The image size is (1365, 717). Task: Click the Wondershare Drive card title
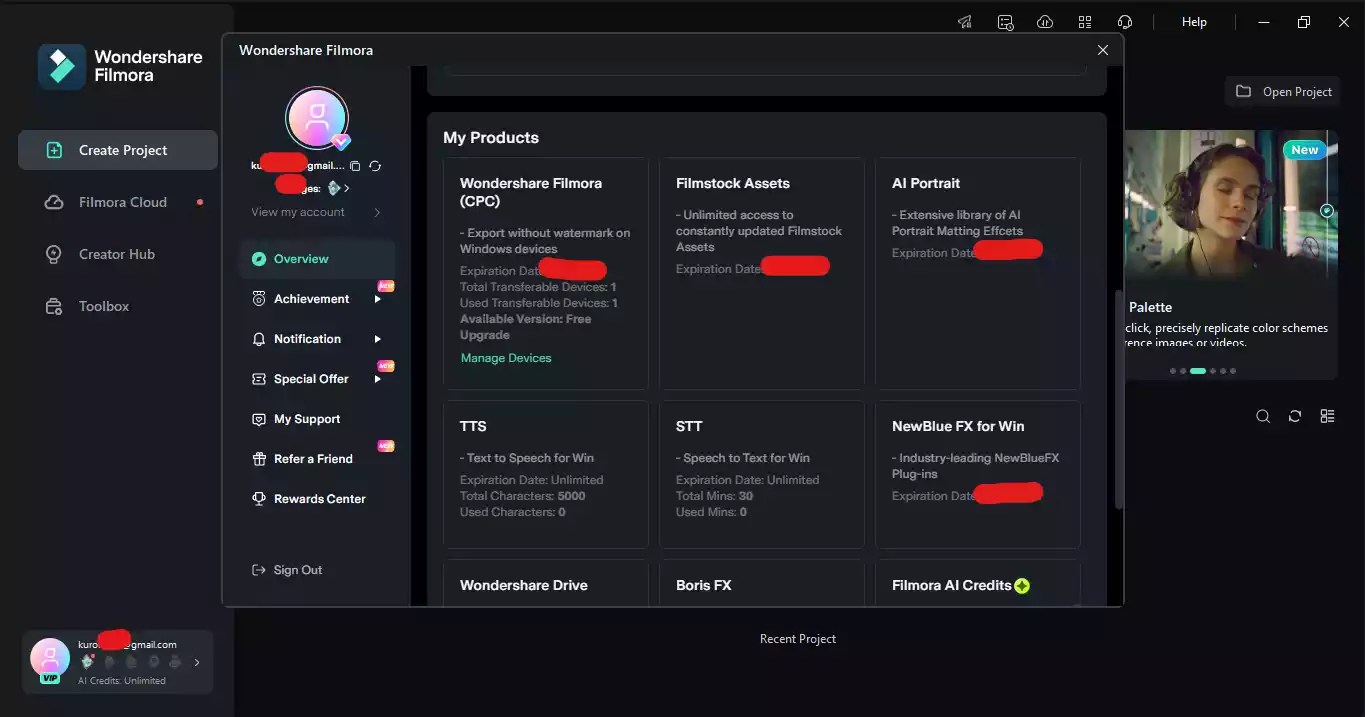coord(524,585)
